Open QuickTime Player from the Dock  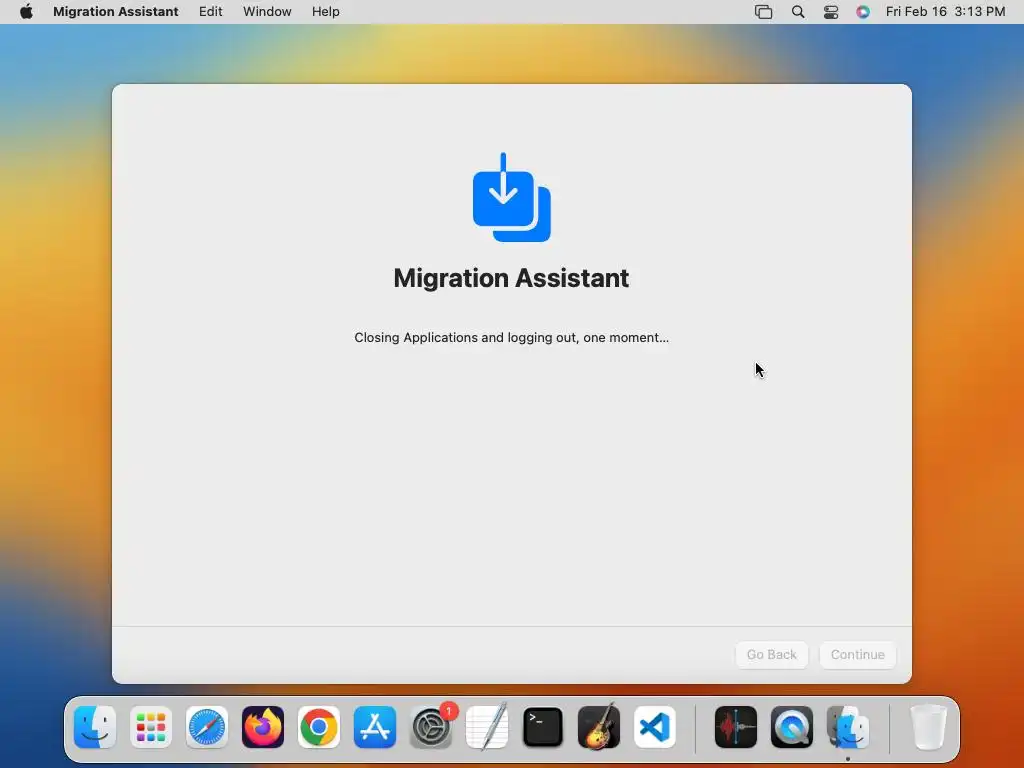tap(792, 727)
